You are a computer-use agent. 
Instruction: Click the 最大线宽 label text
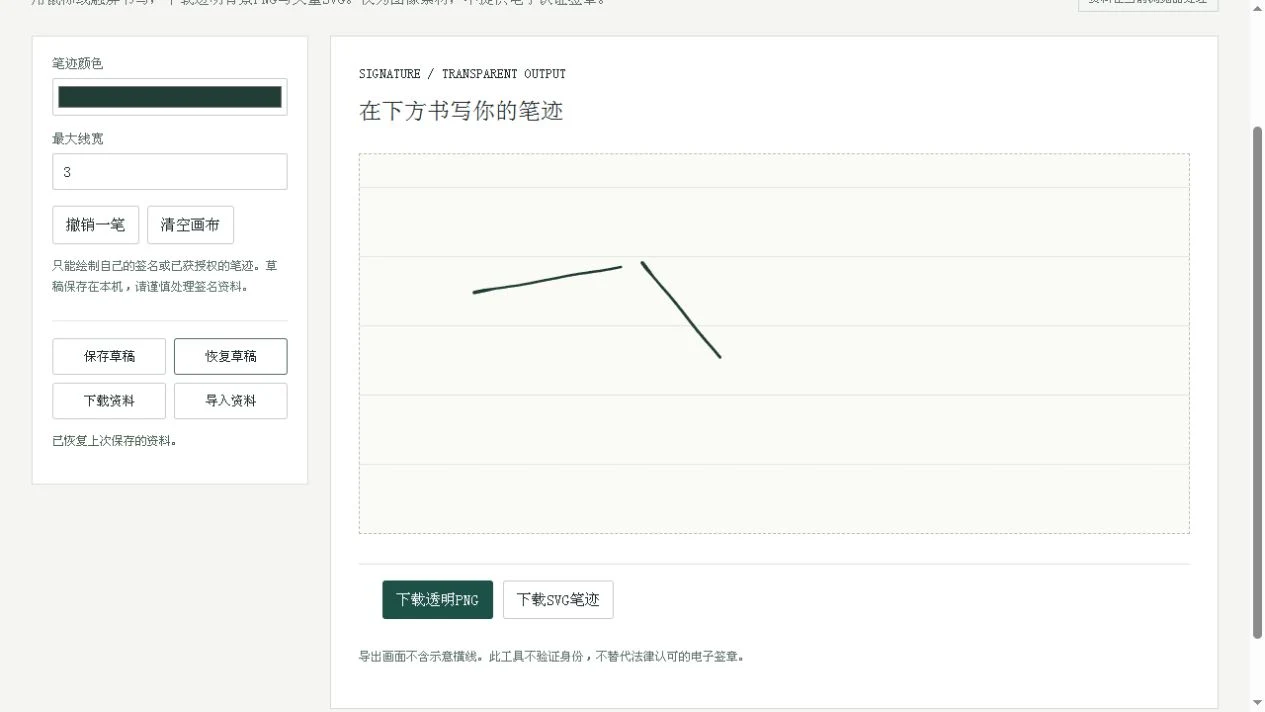click(78, 139)
